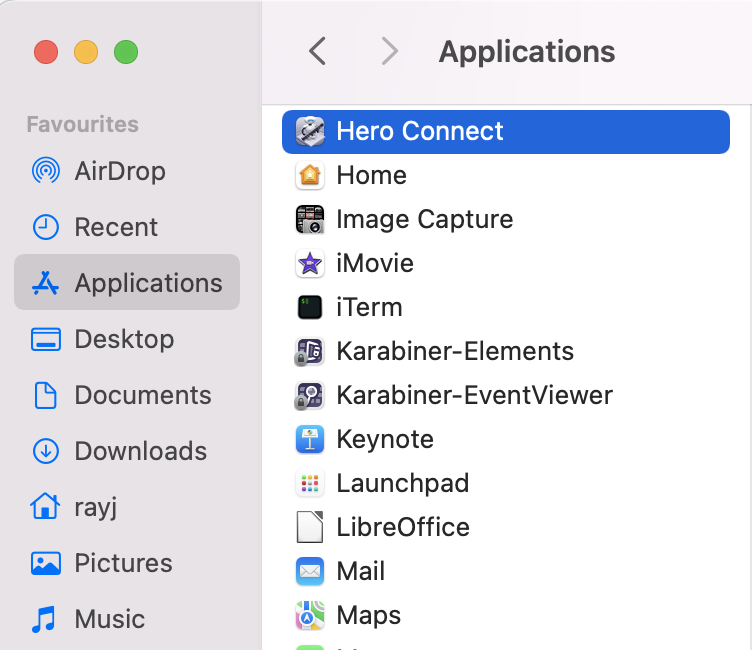Select Image Capture in the list
This screenshot has width=752, height=650.
click(506, 219)
